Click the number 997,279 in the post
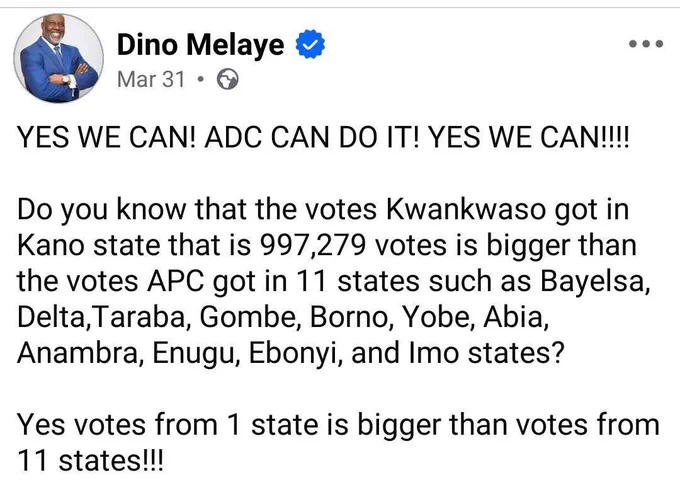This screenshot has width=680, height=499. pos(312,246)
